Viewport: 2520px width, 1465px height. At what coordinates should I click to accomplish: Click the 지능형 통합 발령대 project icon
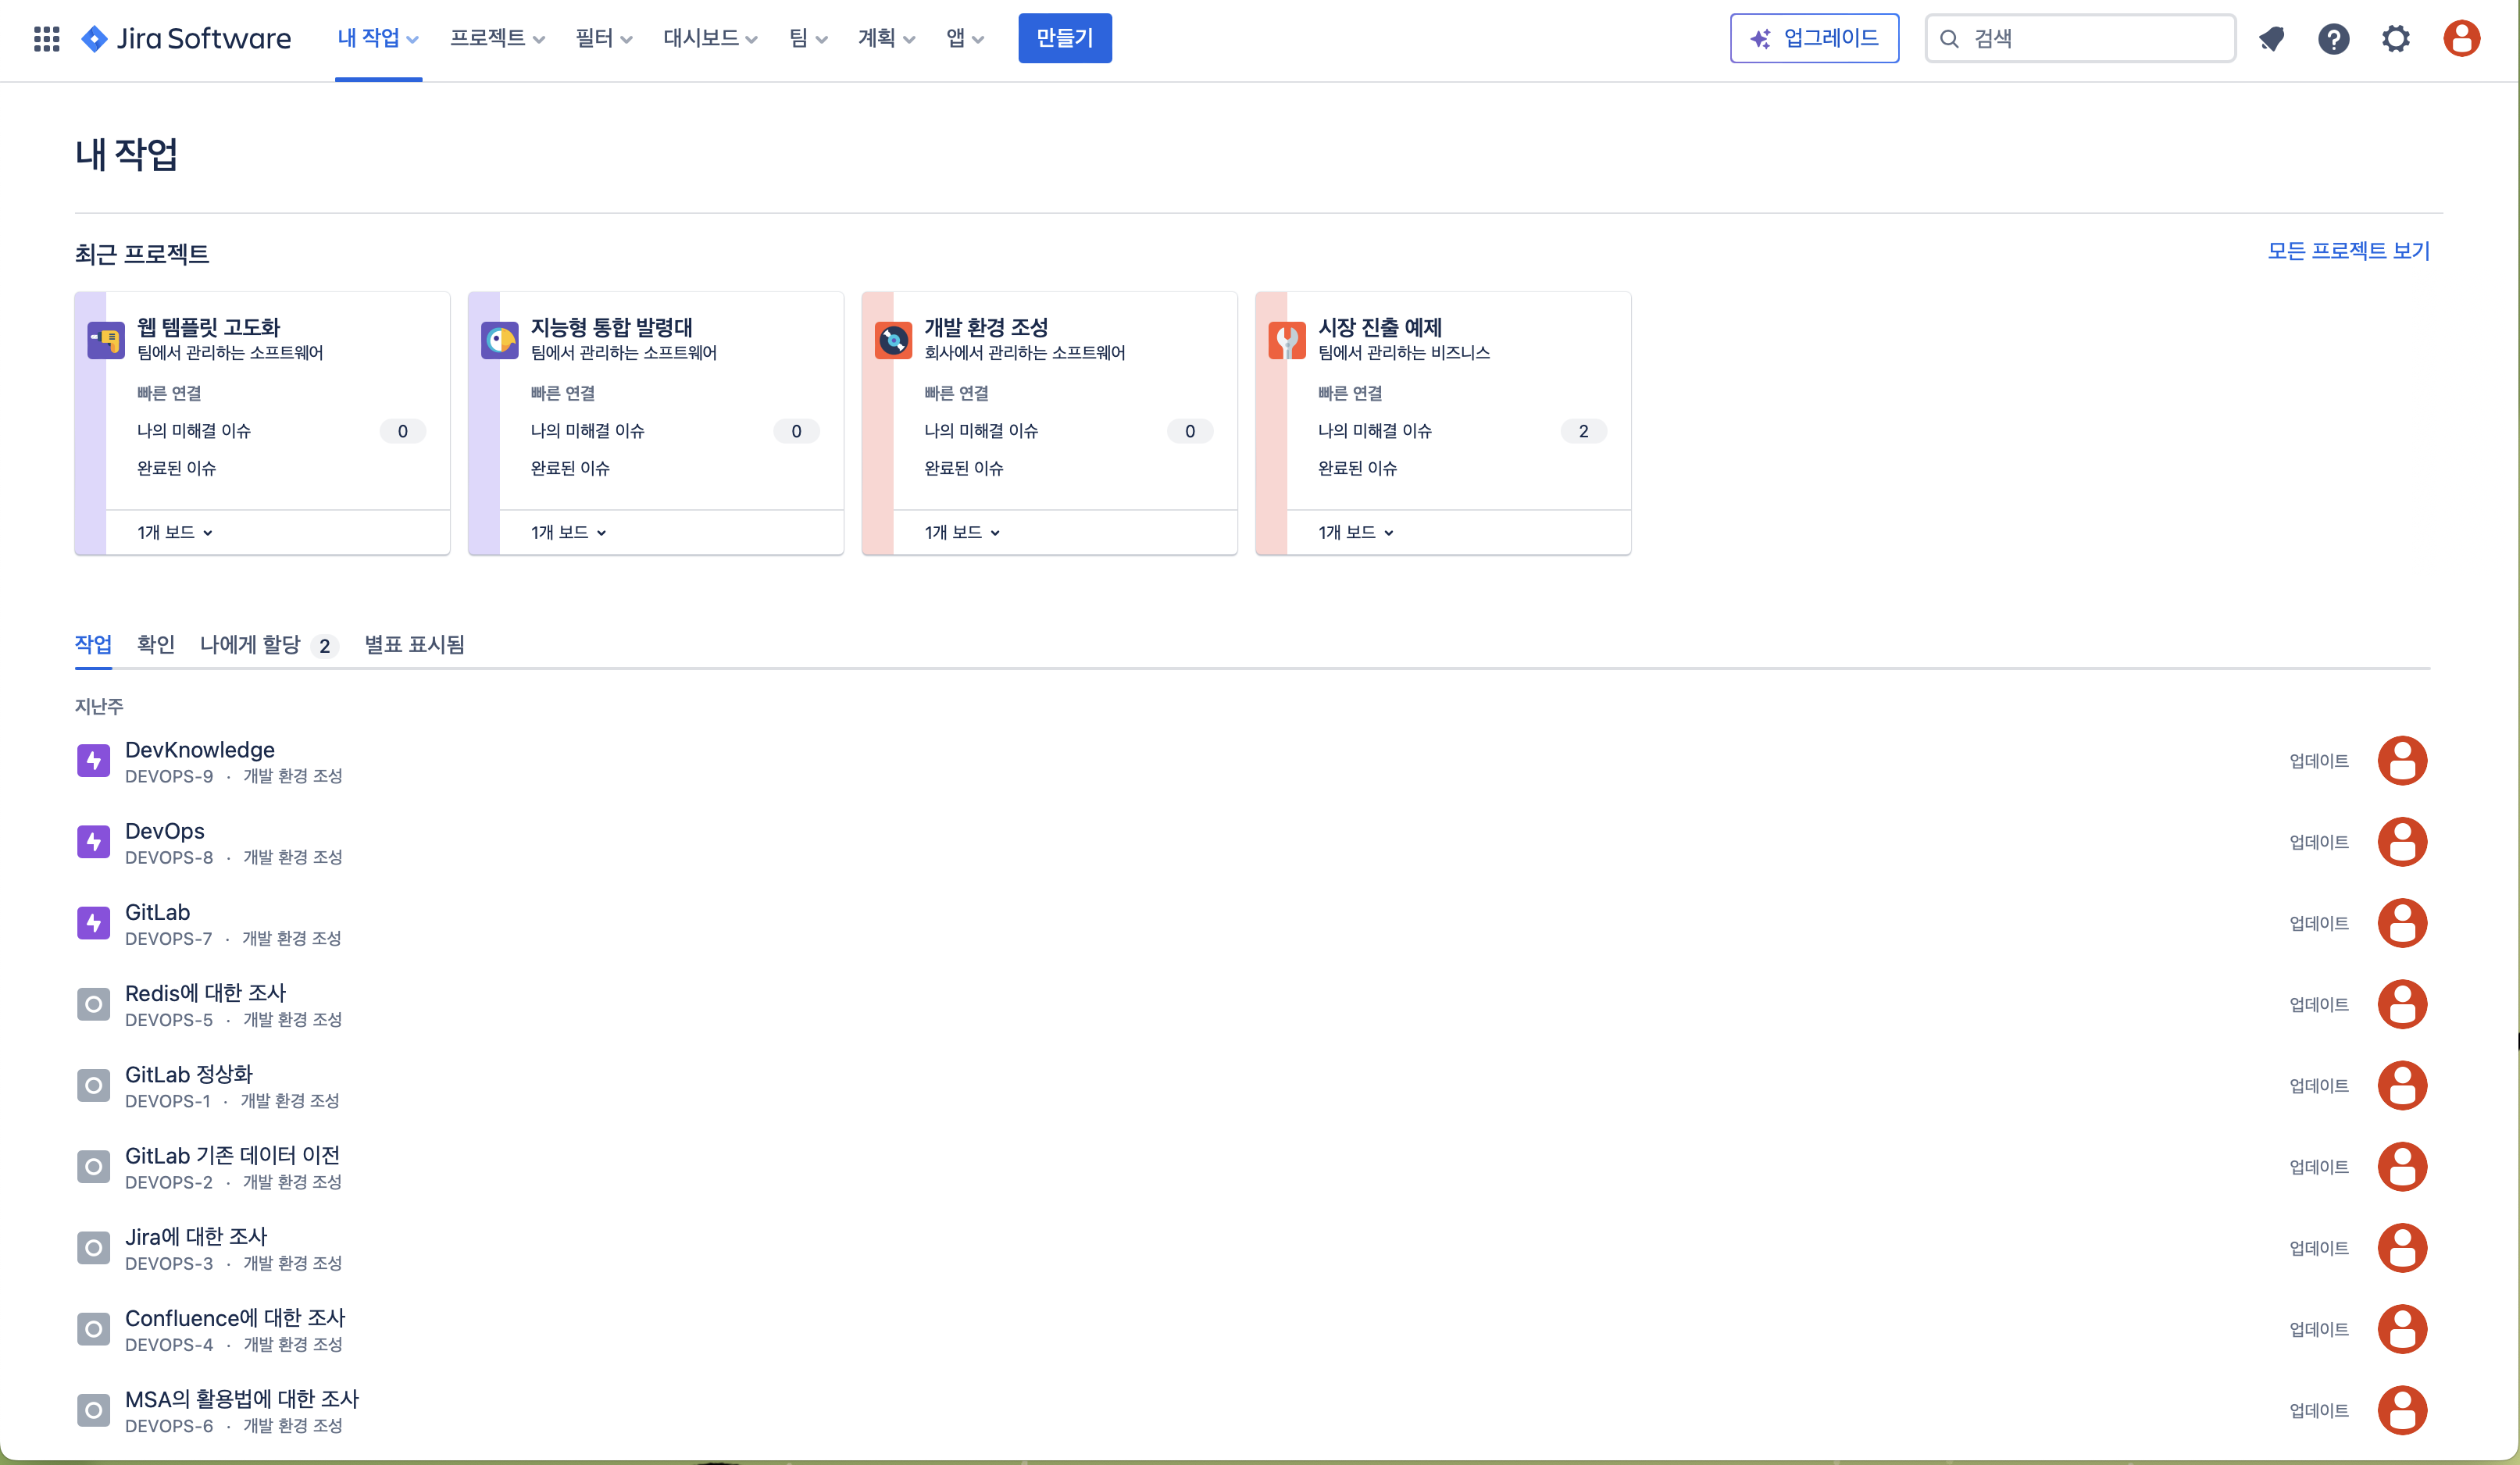[500, 340]
